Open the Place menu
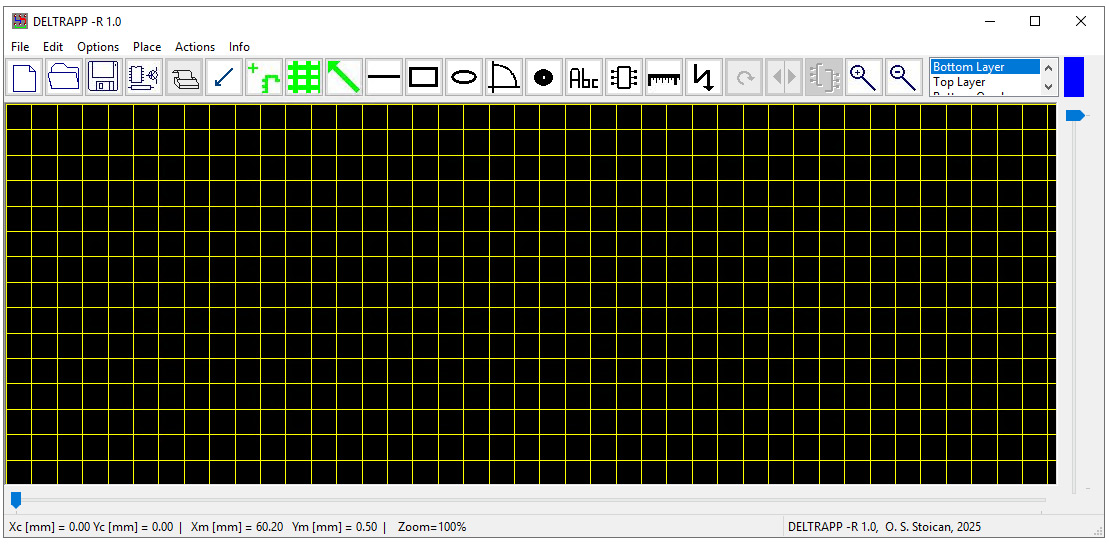Image resolution: width=1109 pixels, height=544 pixels. [147, 47]
